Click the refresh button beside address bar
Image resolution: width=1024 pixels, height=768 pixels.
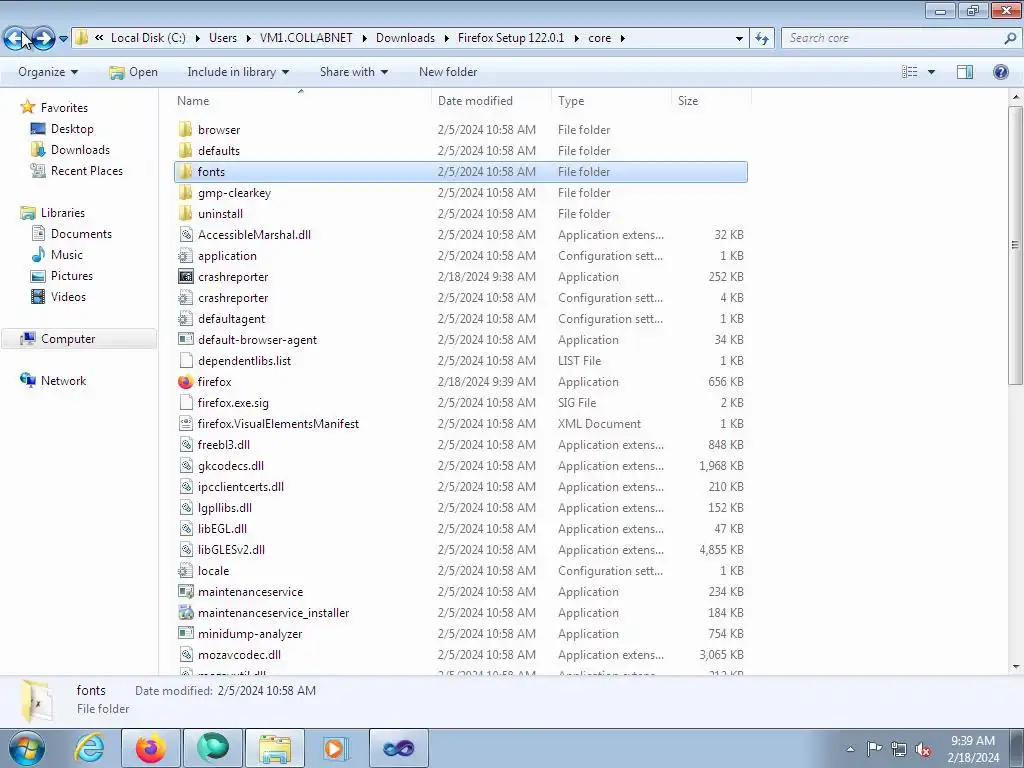point(761,39)
